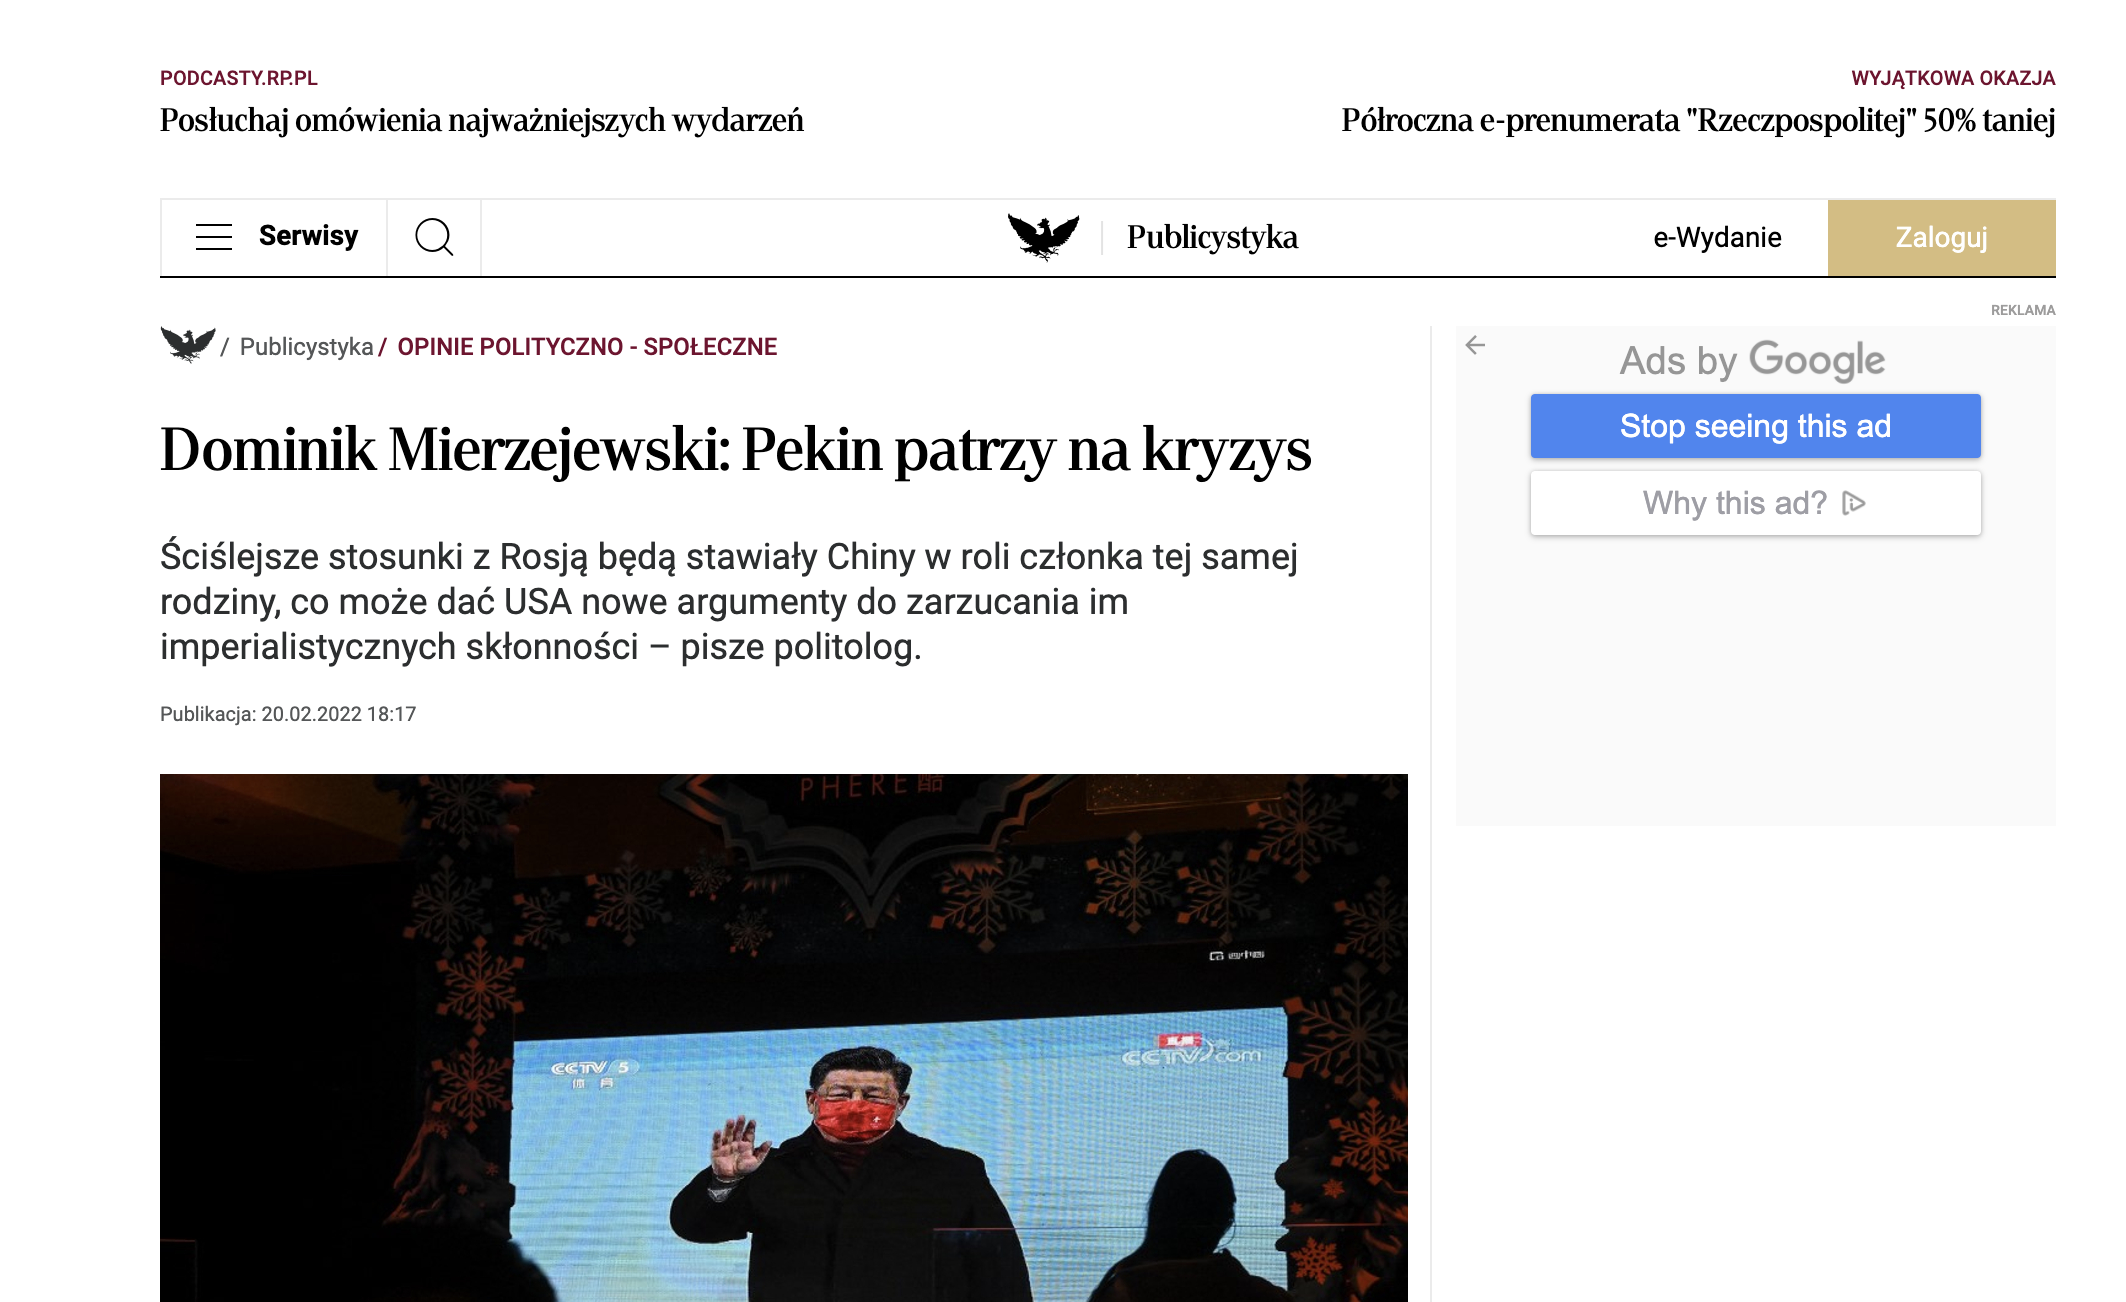Open the Posłuchaj omówienia najważniejszych wydarzeń headline
Viewport: 2126px width, 1302px height.
coord(482,120)
